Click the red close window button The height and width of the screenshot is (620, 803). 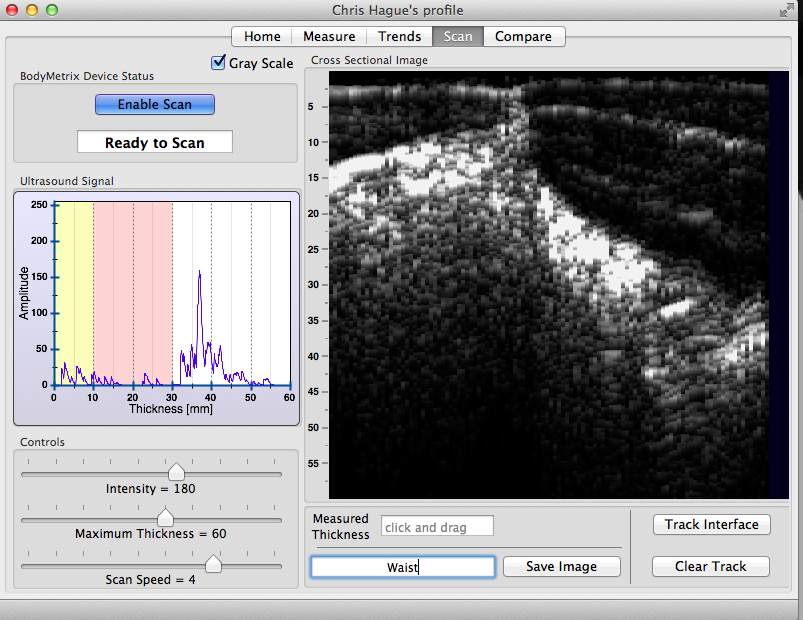click(12, 10)
